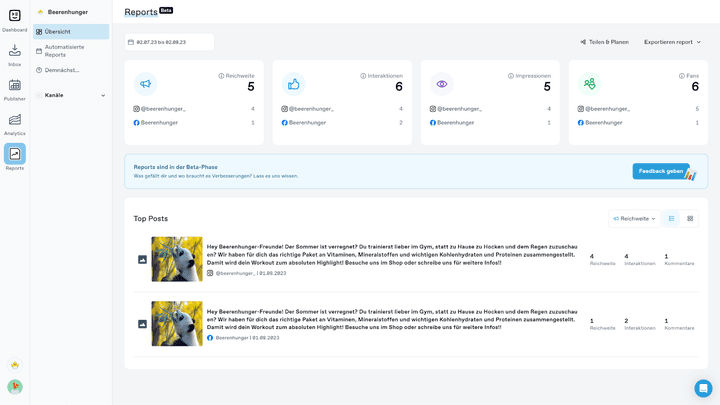Click the total Fans value 6
The height and width of the screenshot is (405, 720).
(695, 86)
